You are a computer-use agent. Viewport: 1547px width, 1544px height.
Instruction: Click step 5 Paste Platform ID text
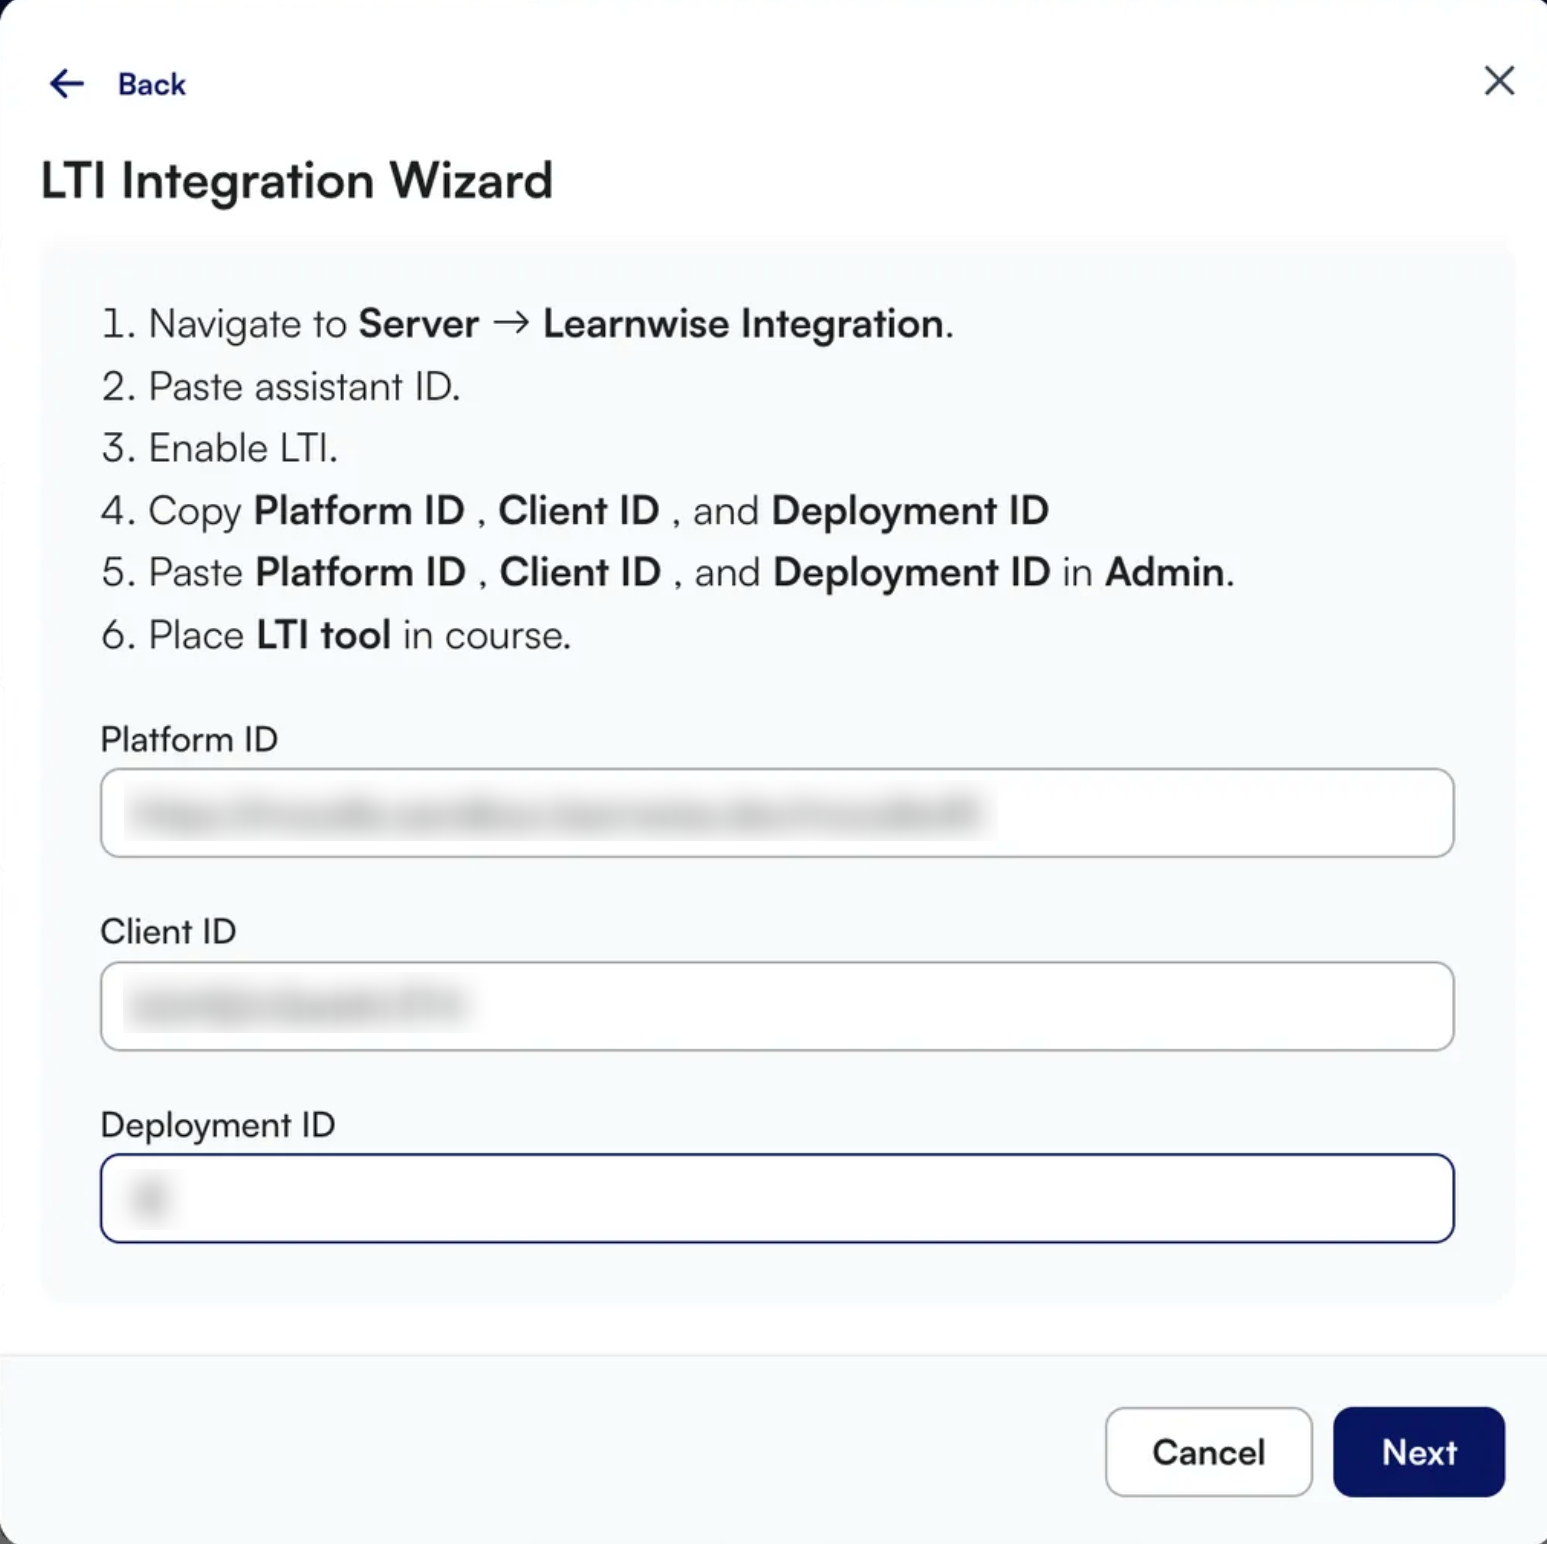(667, 573)
